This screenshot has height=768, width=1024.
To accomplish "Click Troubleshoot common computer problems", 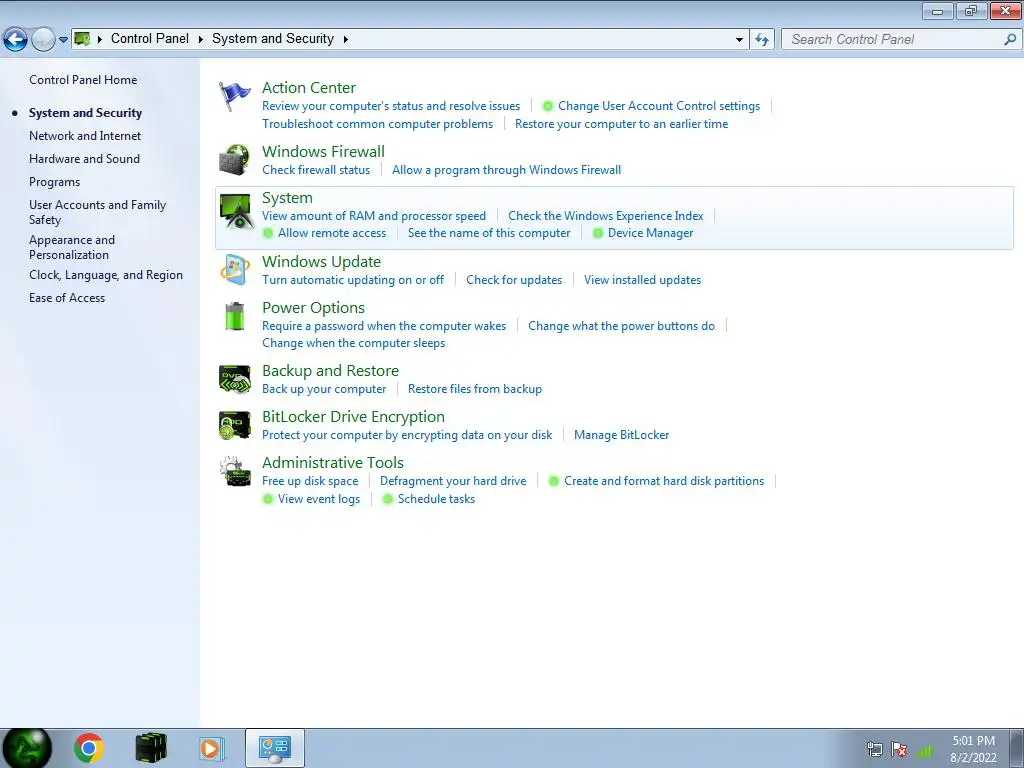I will click(x=377, y=123).
